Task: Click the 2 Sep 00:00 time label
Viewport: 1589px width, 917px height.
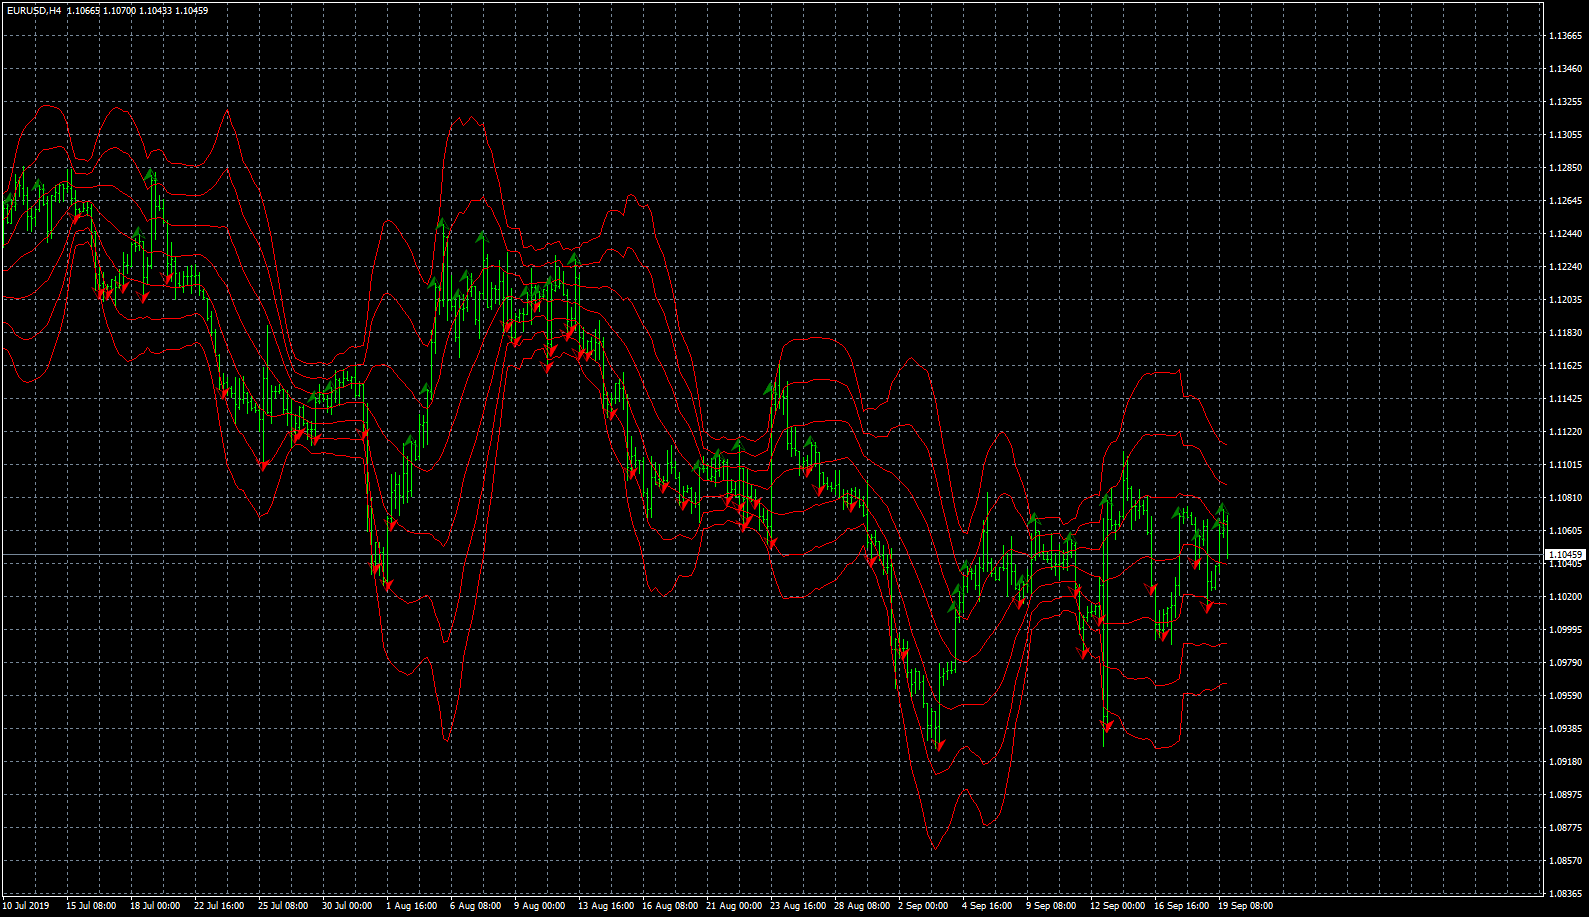Action: pos(923,906)
